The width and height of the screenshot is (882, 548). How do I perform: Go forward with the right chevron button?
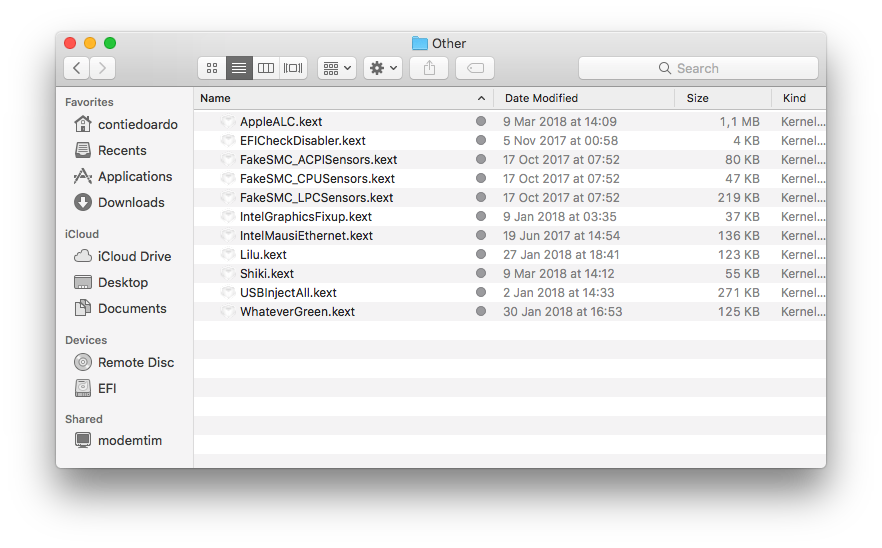click(x=102, y=68)
